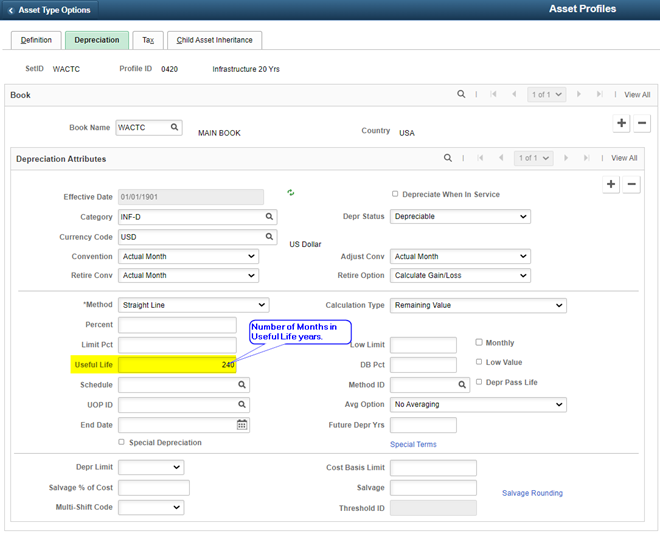
Task: Go to last row in Book section
Action: pos(599,94)
